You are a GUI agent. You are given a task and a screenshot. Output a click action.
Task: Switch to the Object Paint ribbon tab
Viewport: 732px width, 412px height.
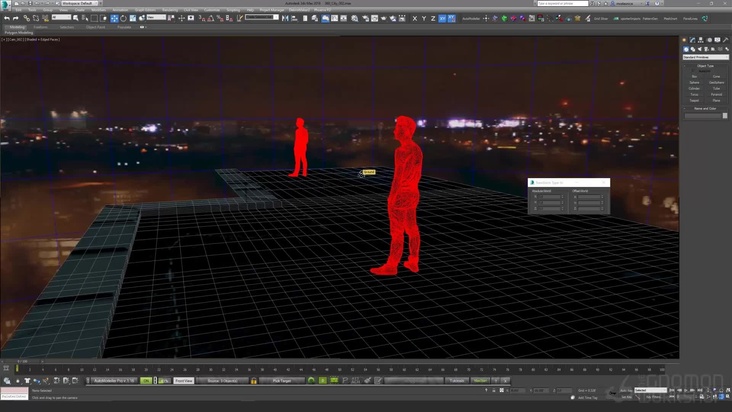click(x=95, y=27)
